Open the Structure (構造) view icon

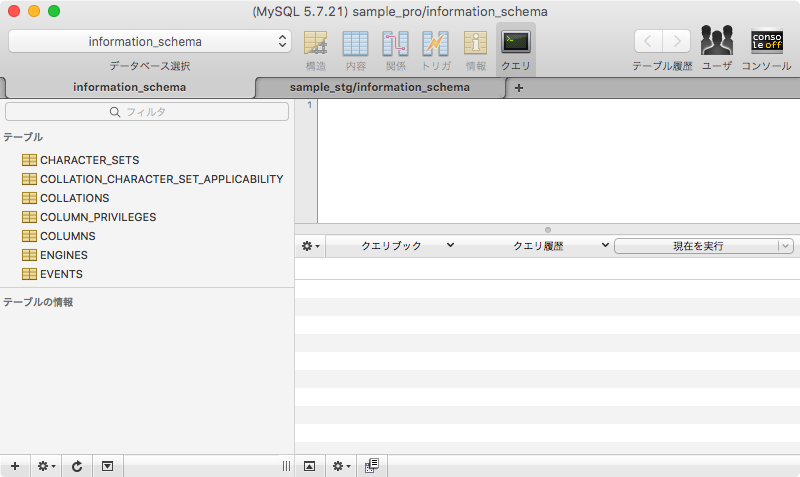click(315, 43)
